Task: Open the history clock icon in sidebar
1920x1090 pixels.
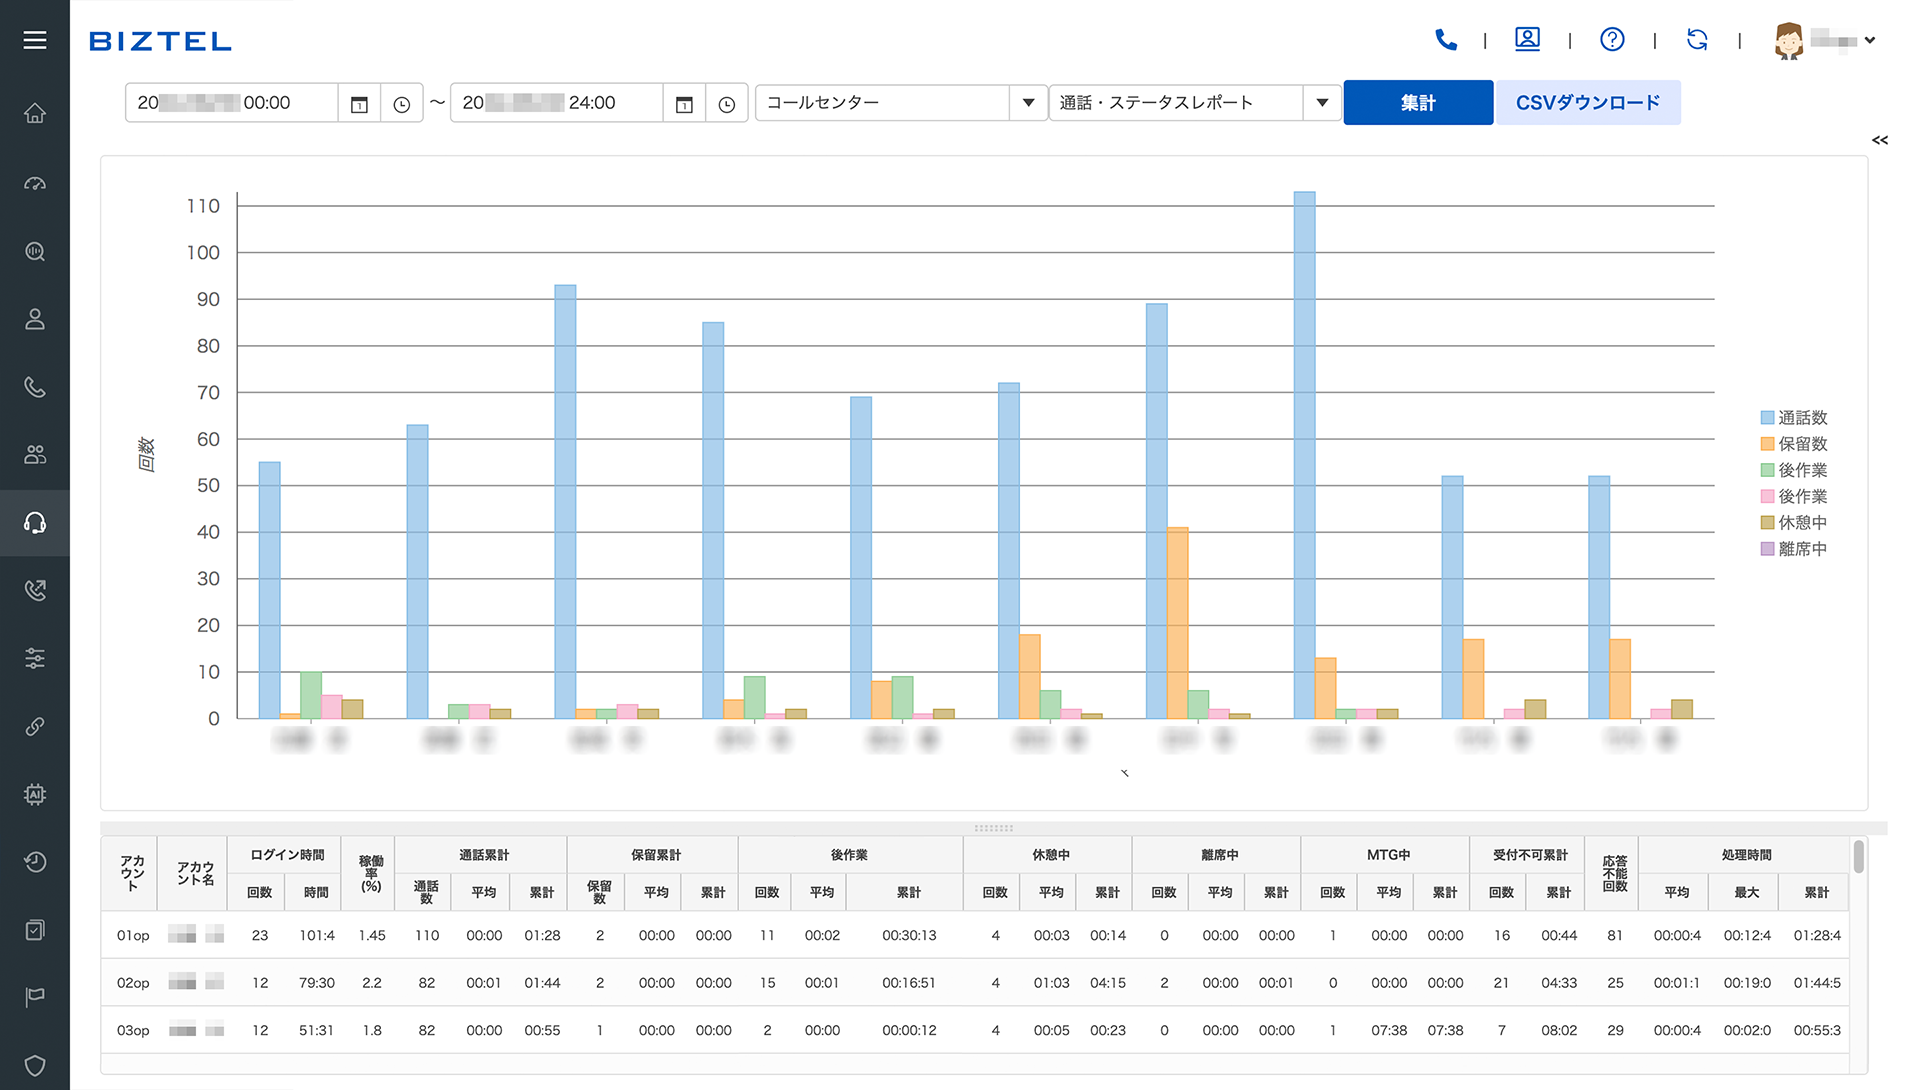Action: [35, 862]
